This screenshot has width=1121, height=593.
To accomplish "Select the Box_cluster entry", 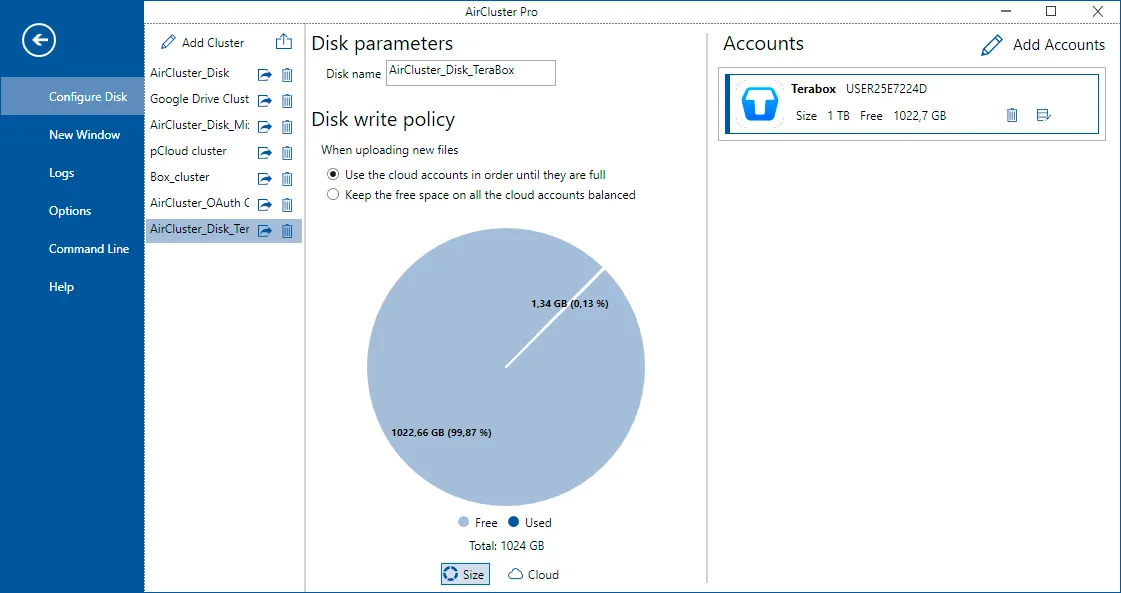I will click(x=179, y=177).
